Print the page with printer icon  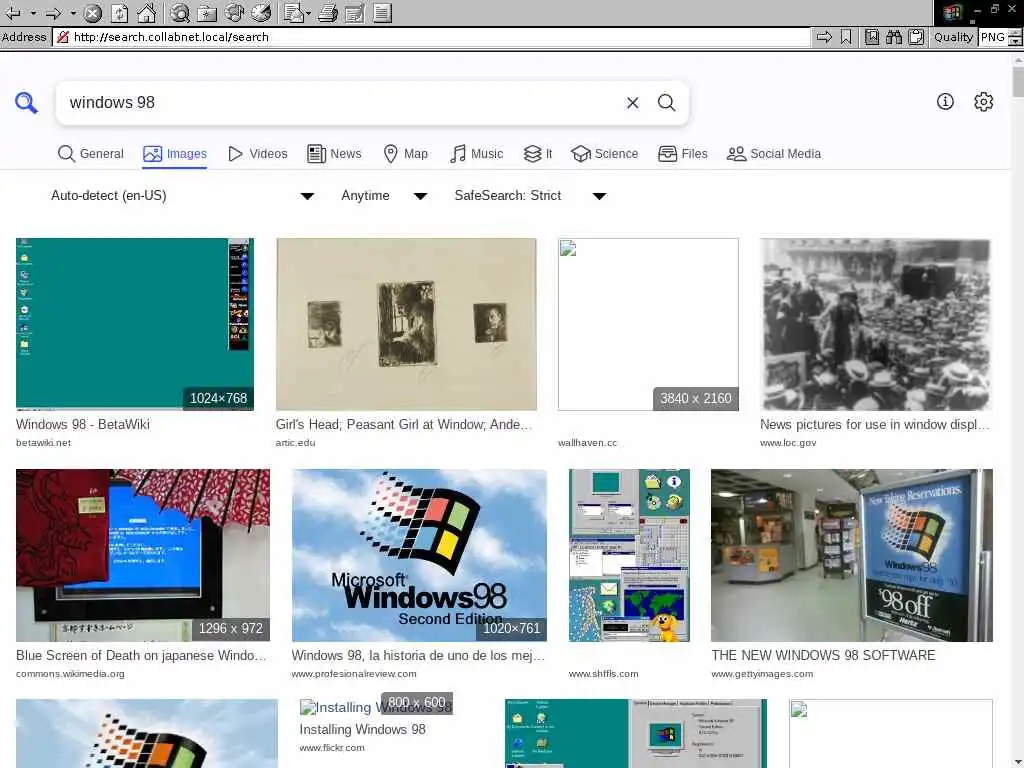[x=328, y=12]
